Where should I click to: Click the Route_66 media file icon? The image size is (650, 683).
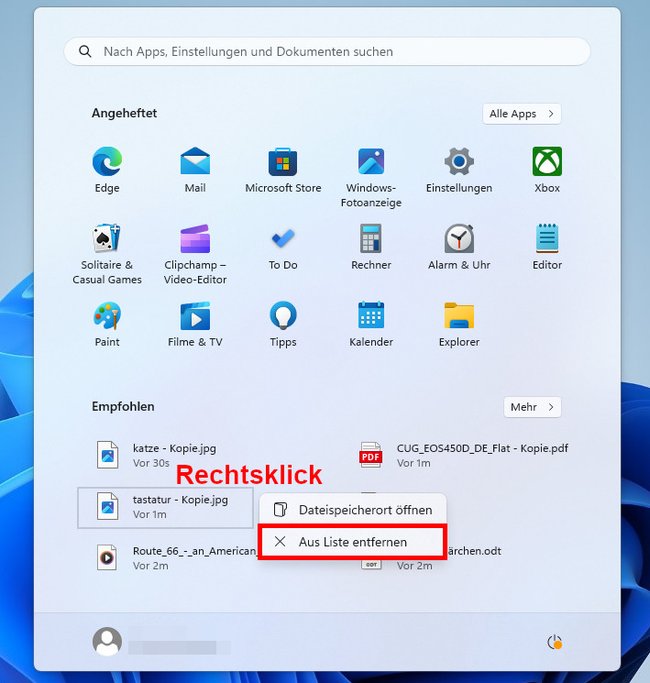coord(107,558)
